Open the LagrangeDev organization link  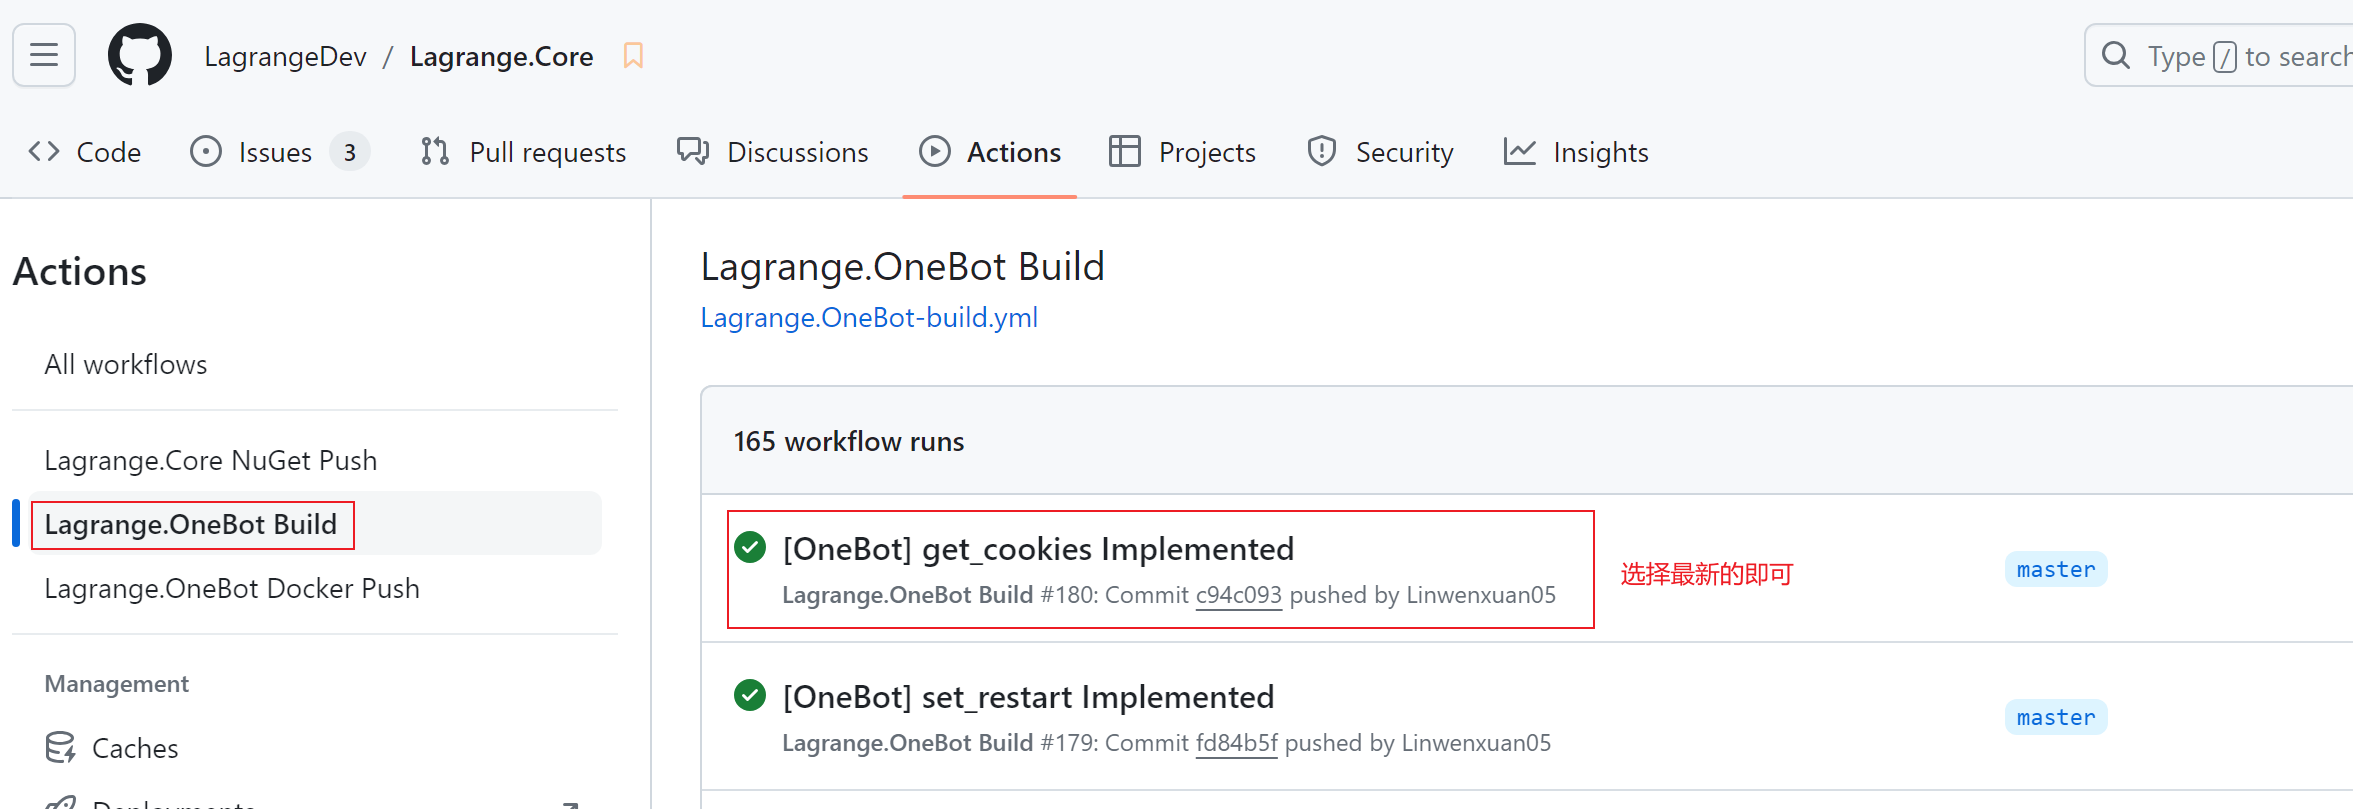tap(285, 57)
